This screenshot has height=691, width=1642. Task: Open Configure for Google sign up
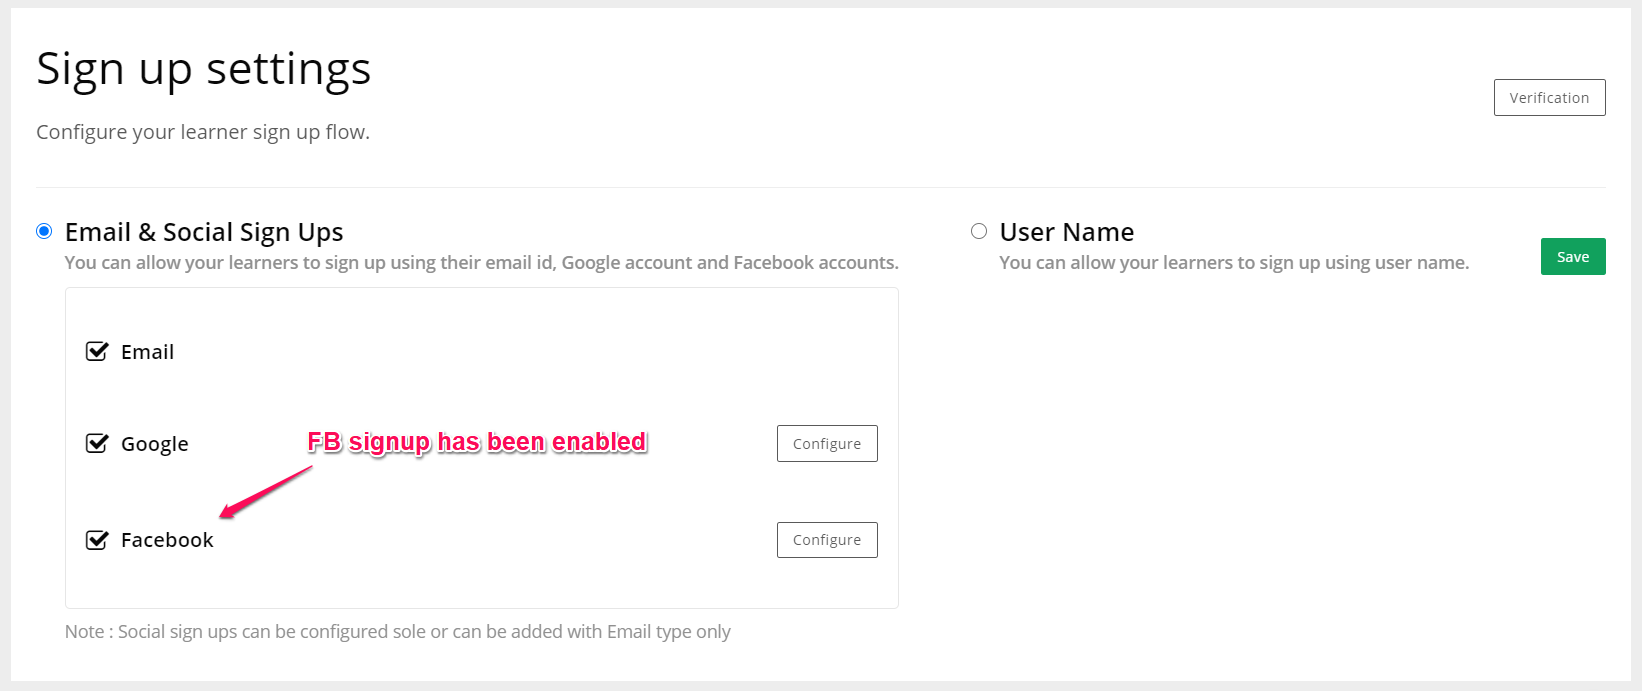click(827, 443)
